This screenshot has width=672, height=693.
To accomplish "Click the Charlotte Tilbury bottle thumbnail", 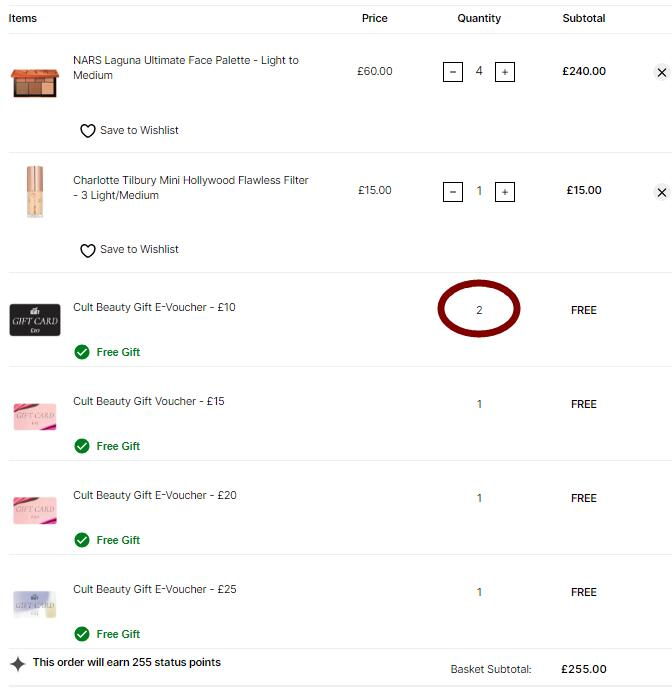I will click(35, 191).
